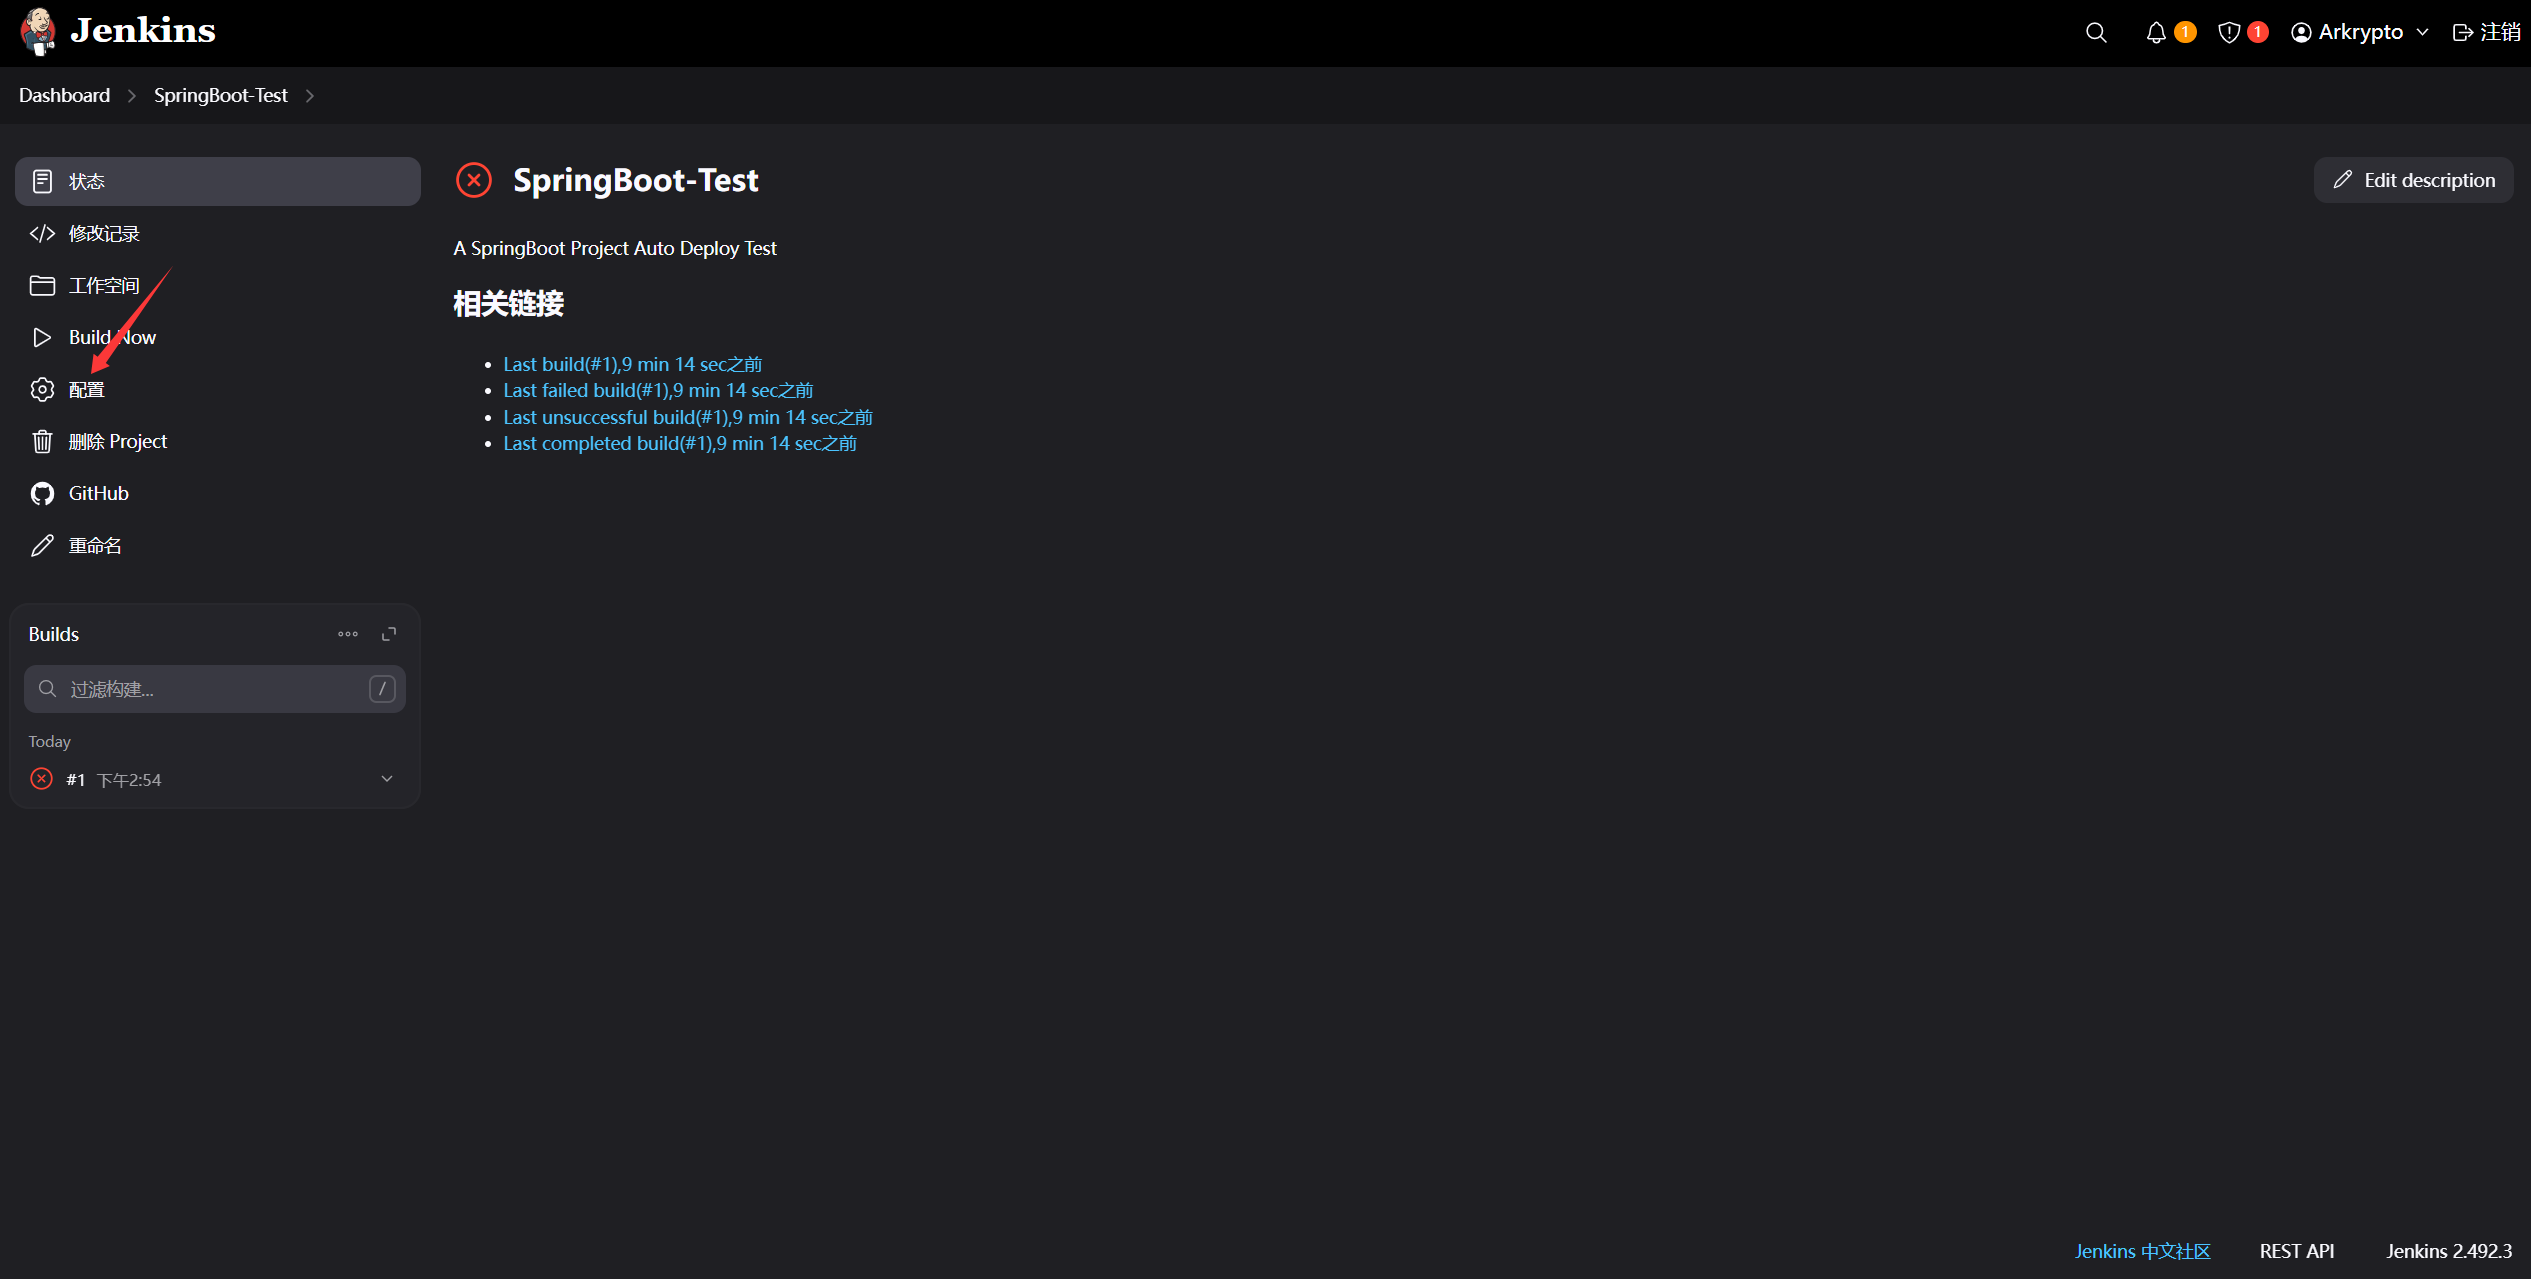Expand the Builds panel fullscreen icon
The height and width of the screenshot is (1279, 2531).
[x=389, y=634]
